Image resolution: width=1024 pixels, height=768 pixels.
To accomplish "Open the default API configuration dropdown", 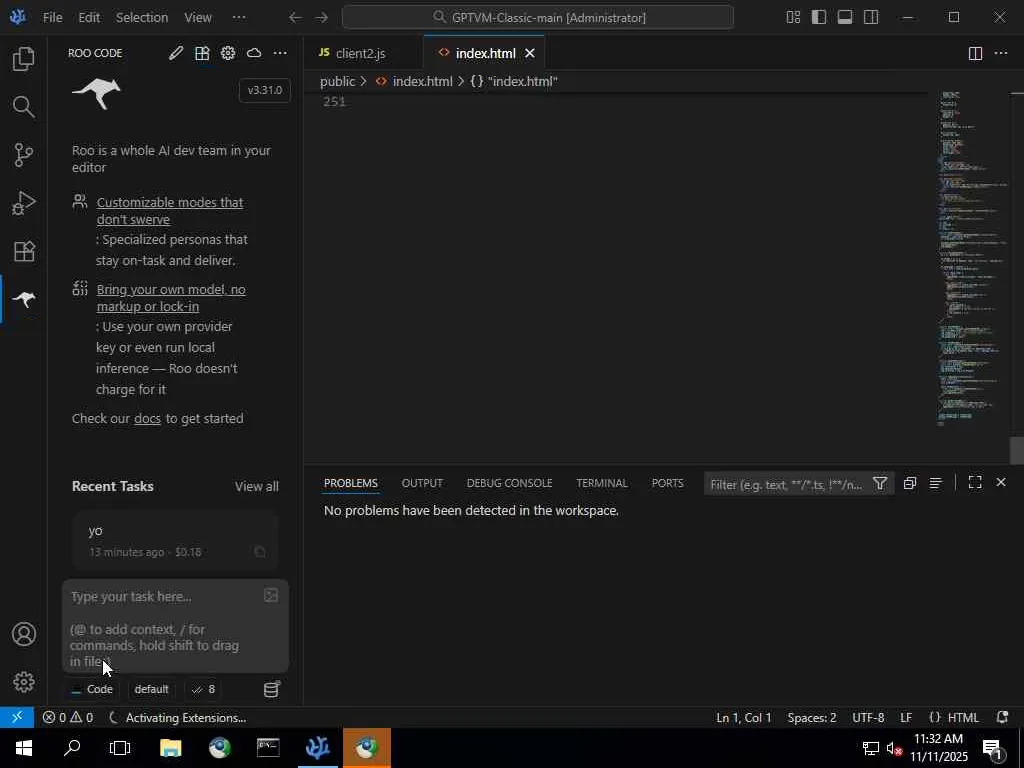I will point(152,690).
